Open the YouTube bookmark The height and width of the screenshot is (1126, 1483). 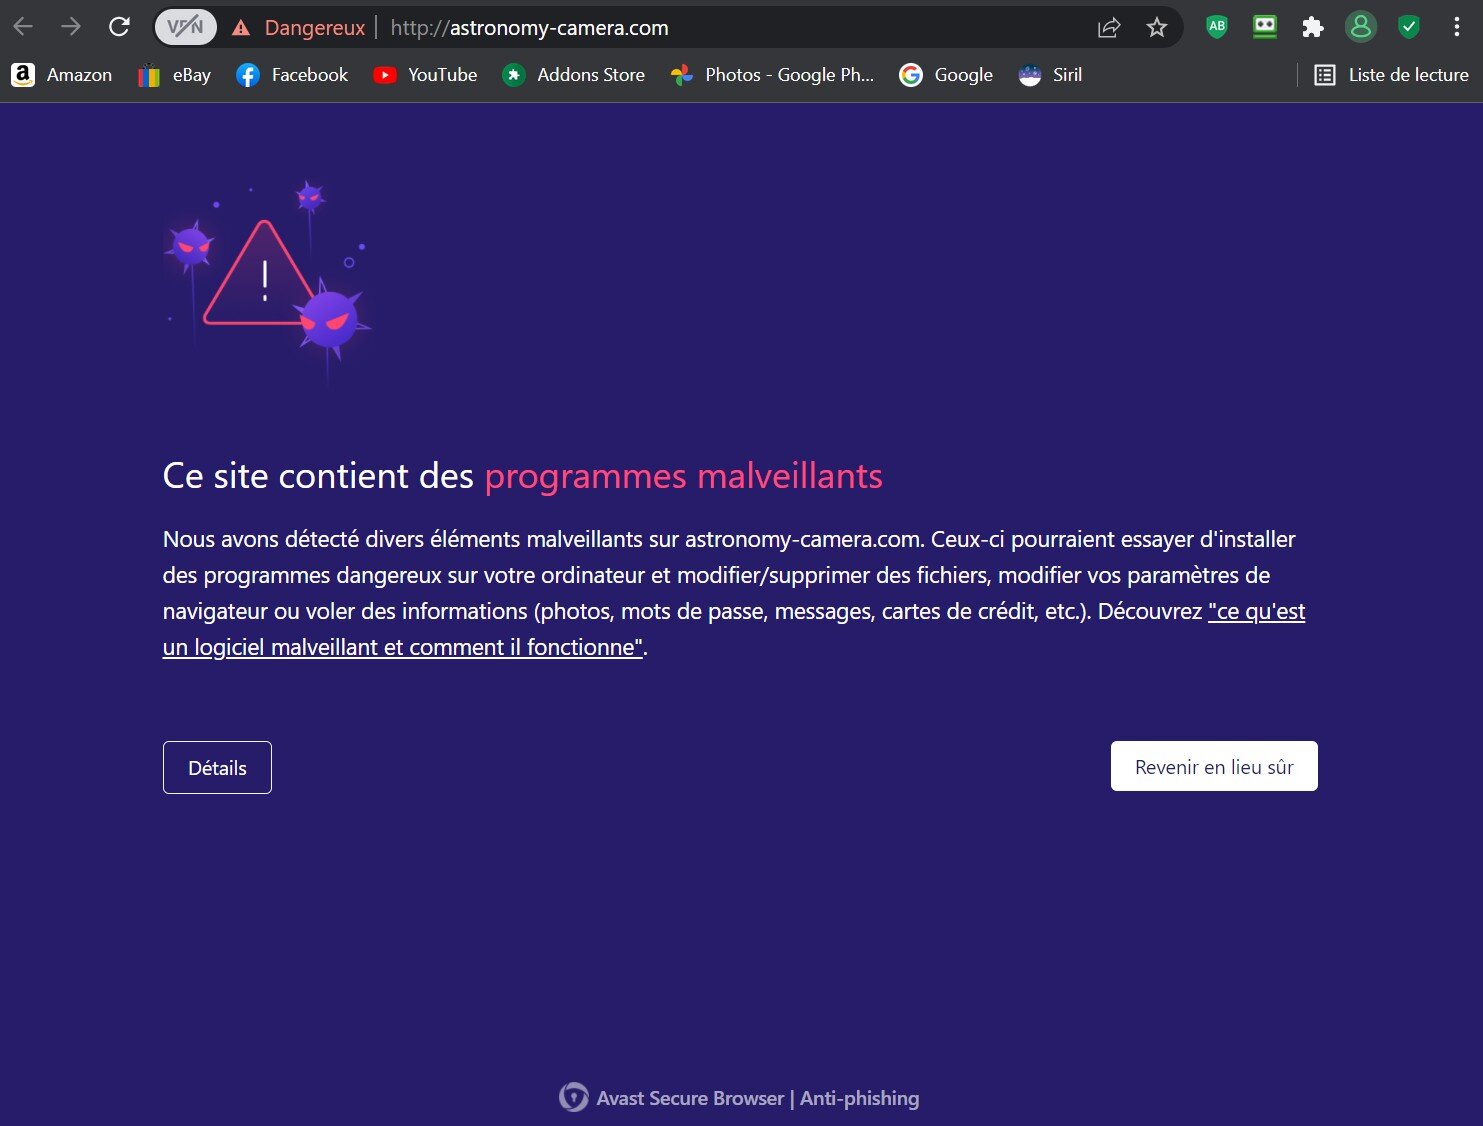click(425, 75)
